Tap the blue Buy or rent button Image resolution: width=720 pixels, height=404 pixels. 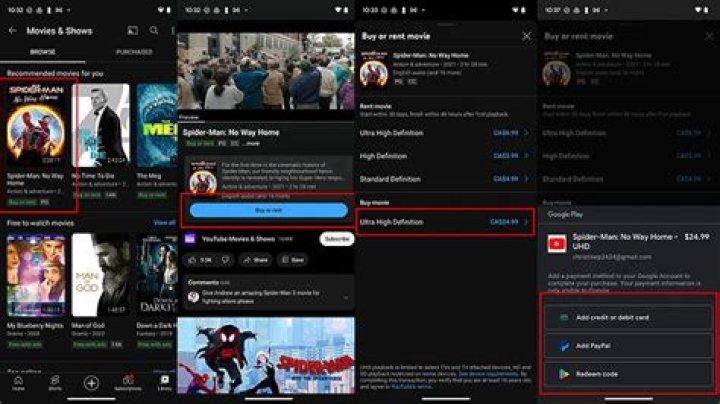[x=269, y=210]
